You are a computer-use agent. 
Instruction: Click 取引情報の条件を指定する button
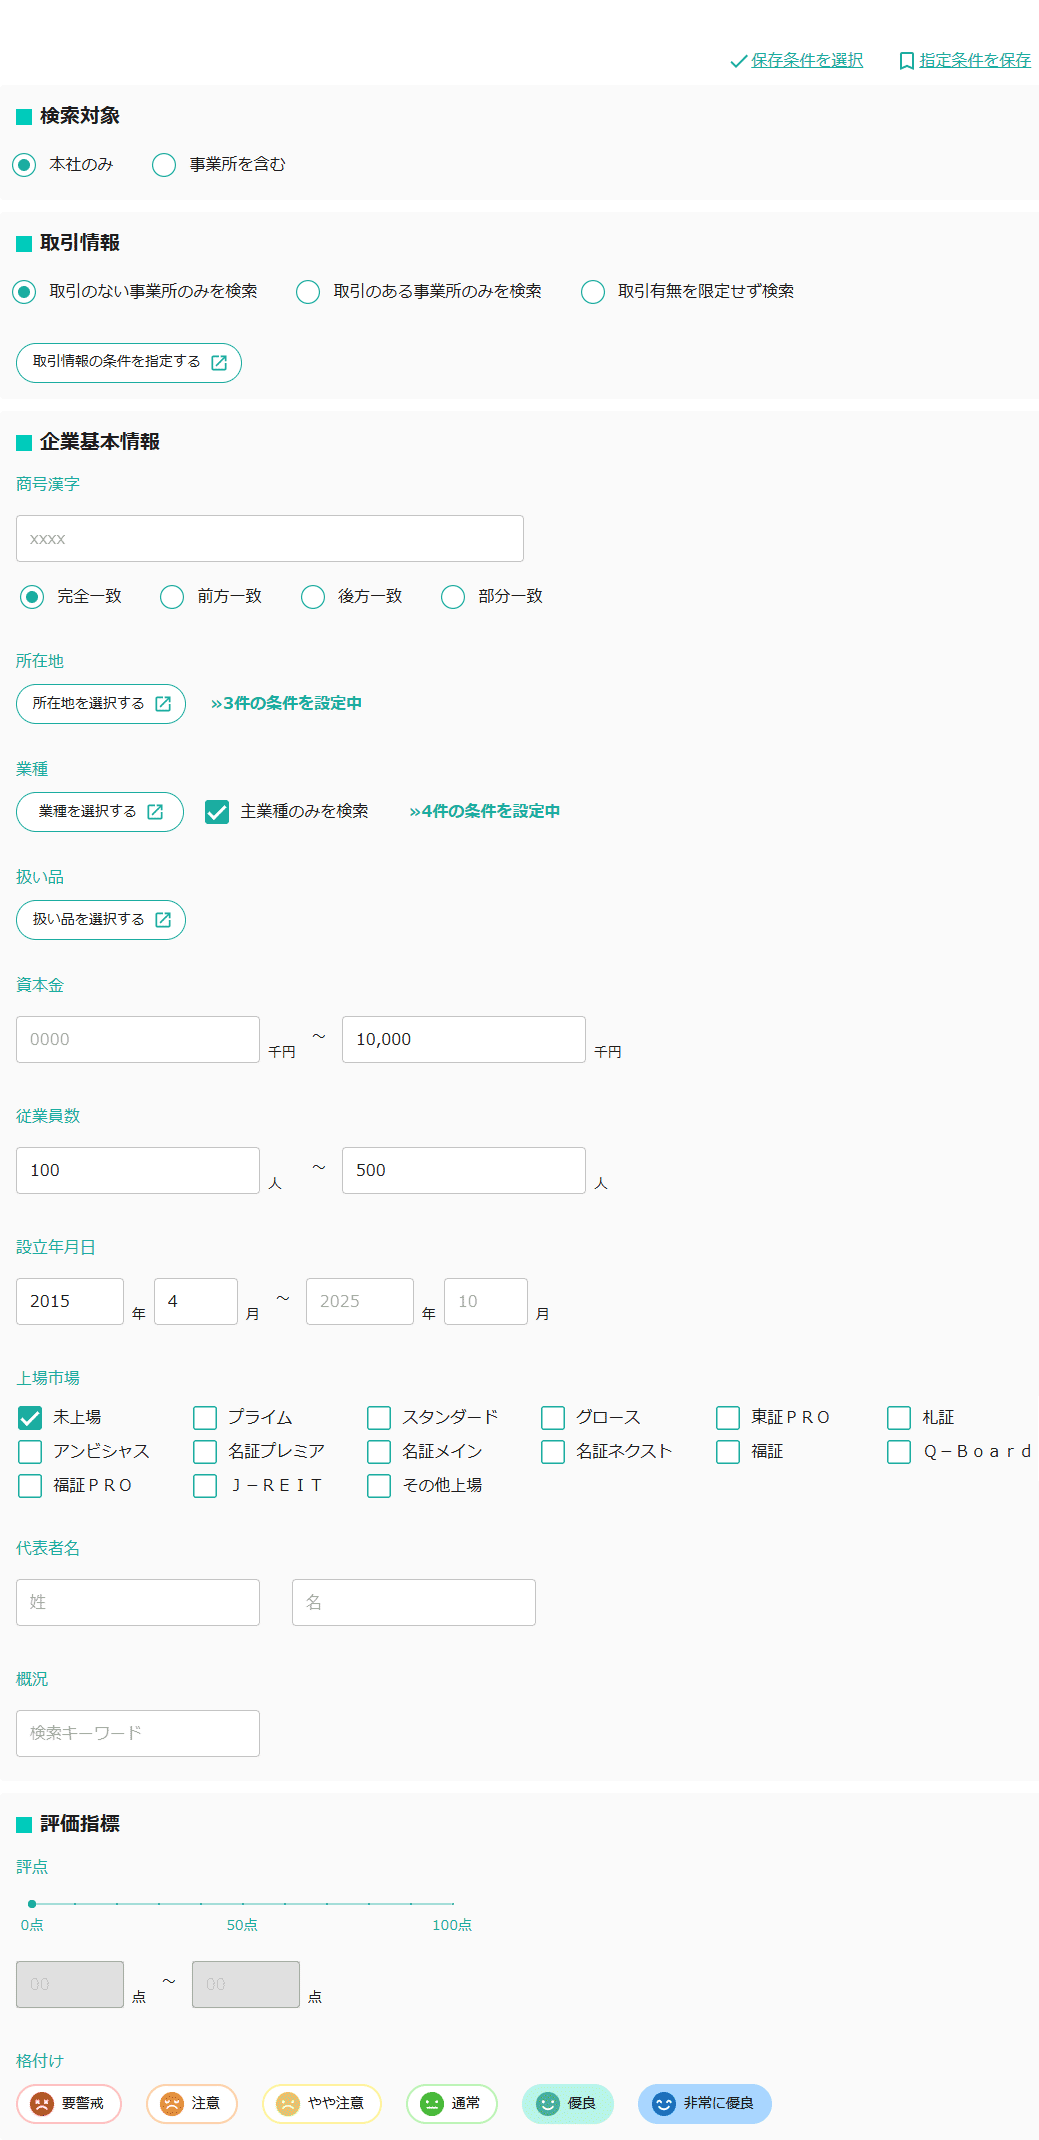[x=129, y=362]
